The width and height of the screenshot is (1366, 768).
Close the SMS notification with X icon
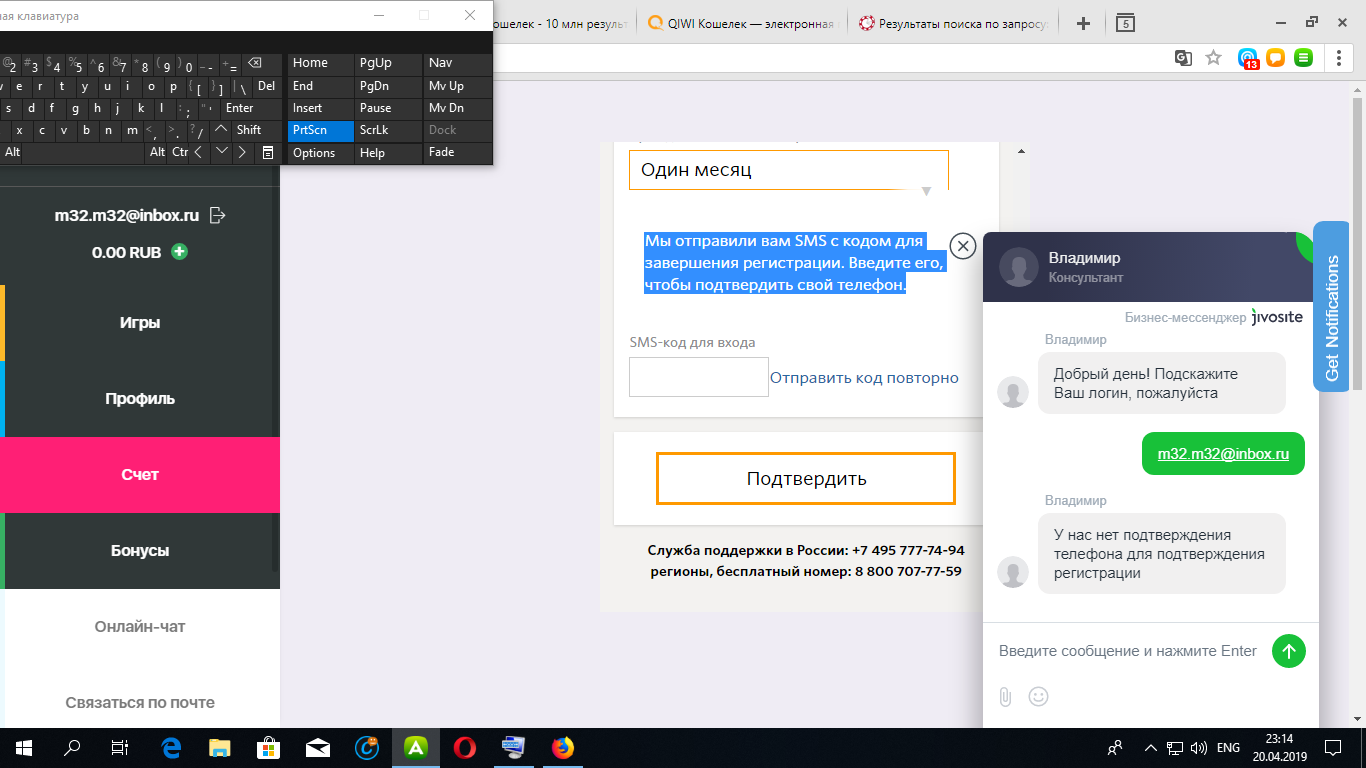962,246
